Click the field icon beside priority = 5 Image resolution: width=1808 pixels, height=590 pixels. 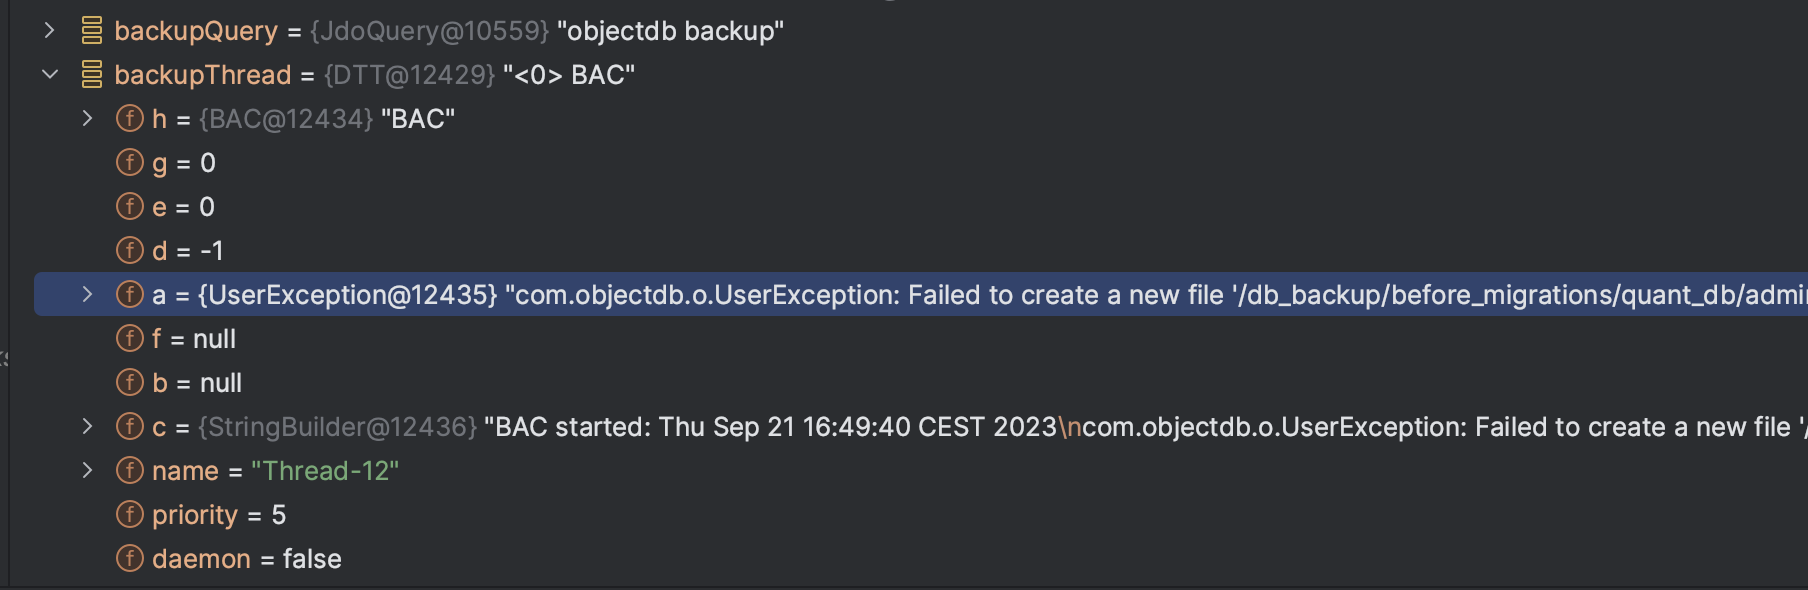130,515
